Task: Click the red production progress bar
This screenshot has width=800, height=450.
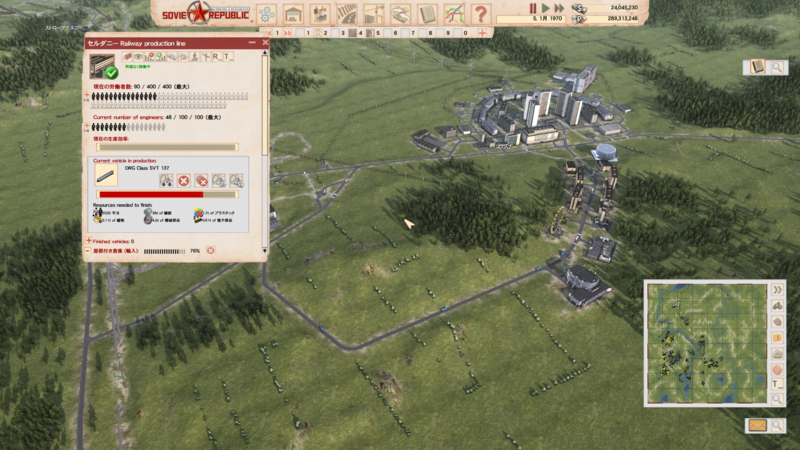Action: [151, 194]
